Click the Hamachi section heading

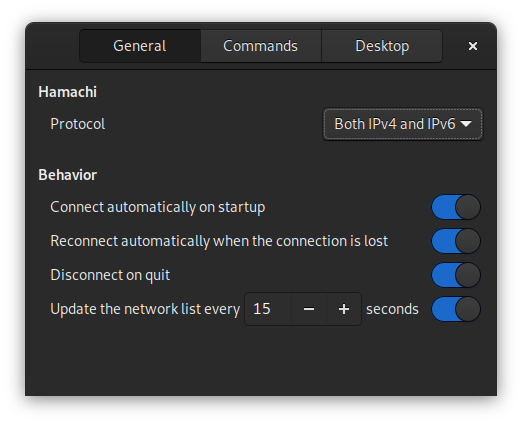coord(68,92)
